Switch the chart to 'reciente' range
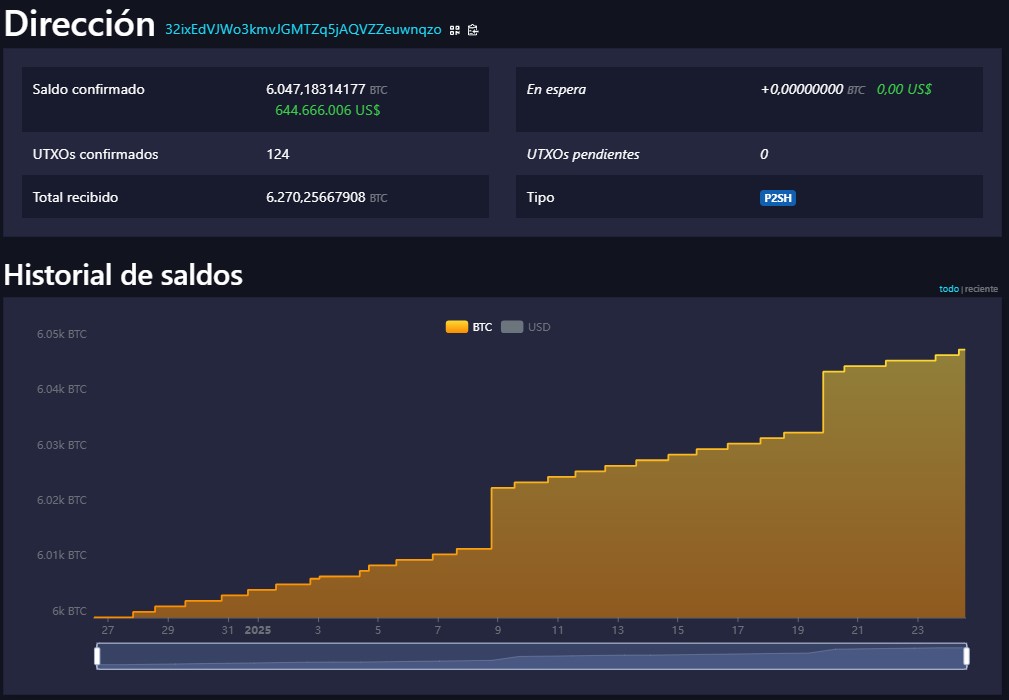 pos(981,289)
